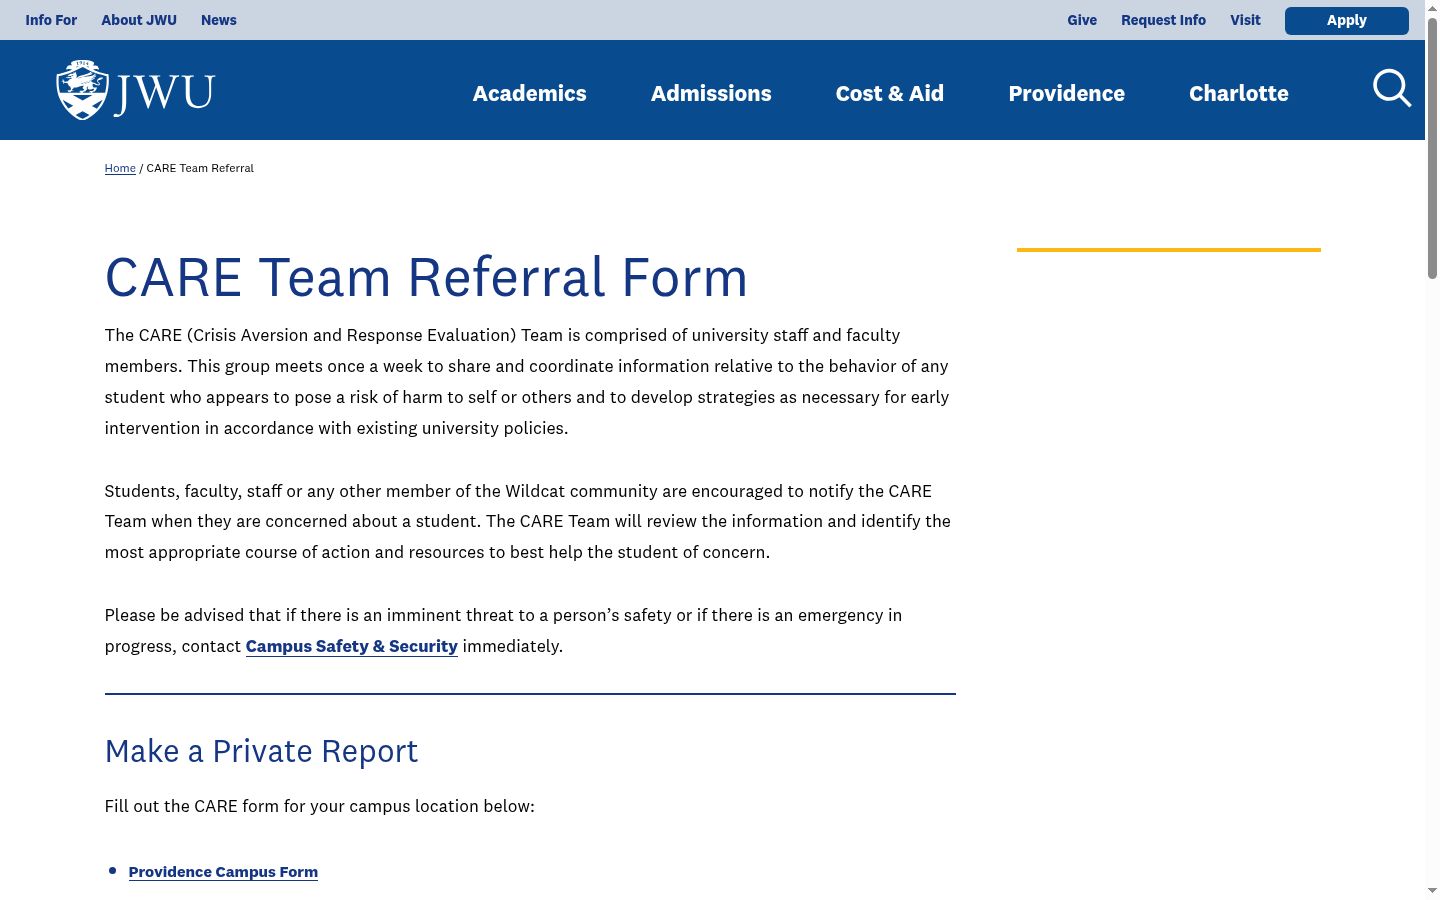This screenshot has height=900, width=1440.
Task: Click the Visit link
Action: click(1246, 20)
